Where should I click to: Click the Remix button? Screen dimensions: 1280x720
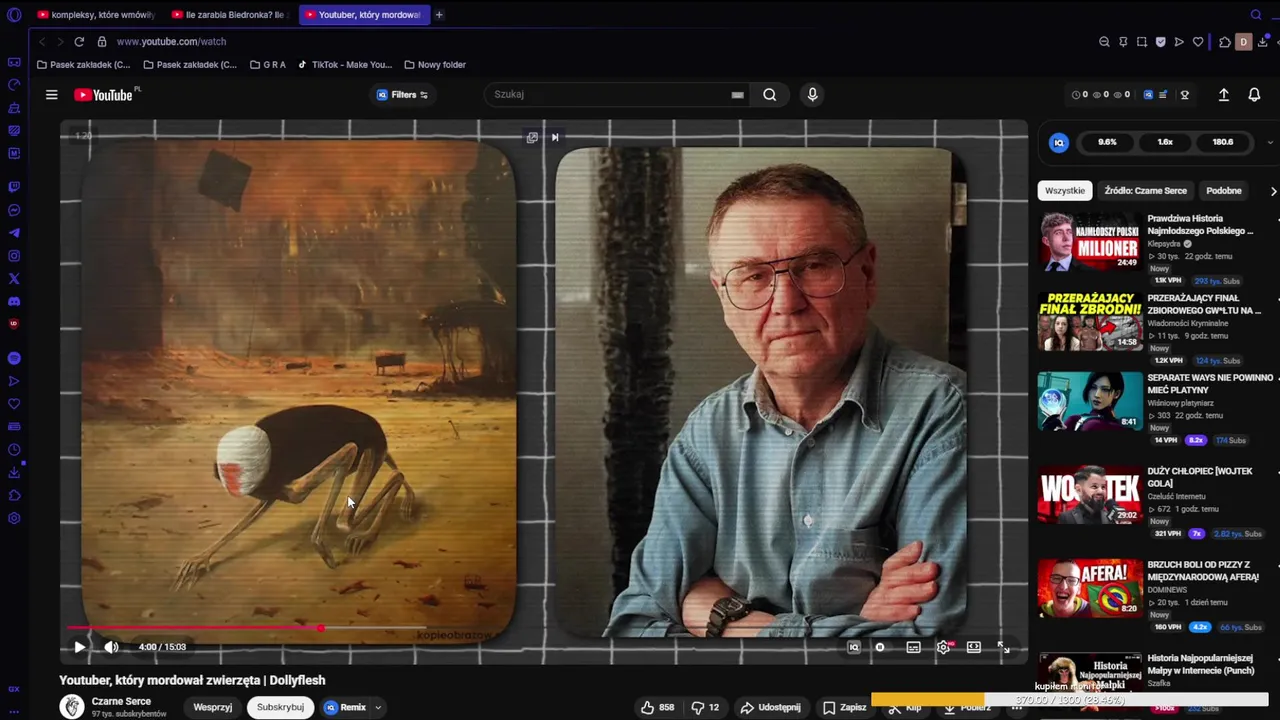(x=345, y=707)
